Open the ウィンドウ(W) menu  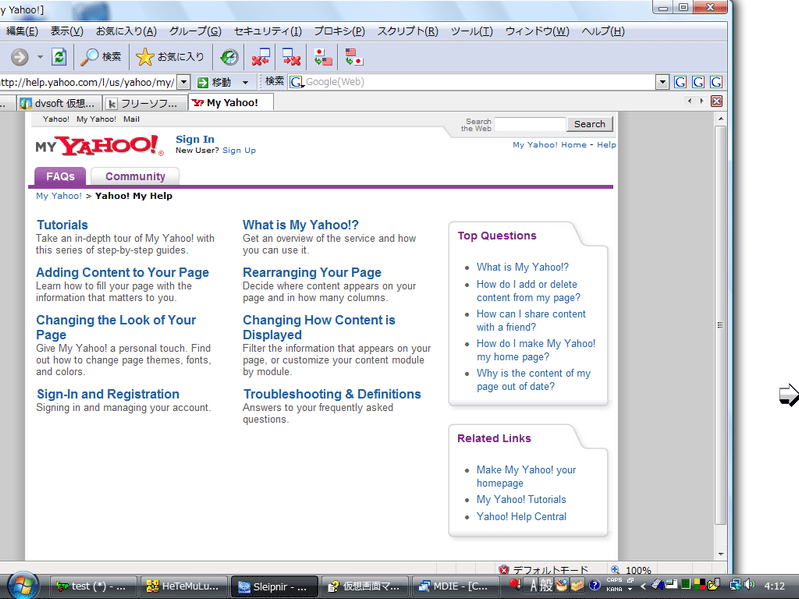coord(537,31)
